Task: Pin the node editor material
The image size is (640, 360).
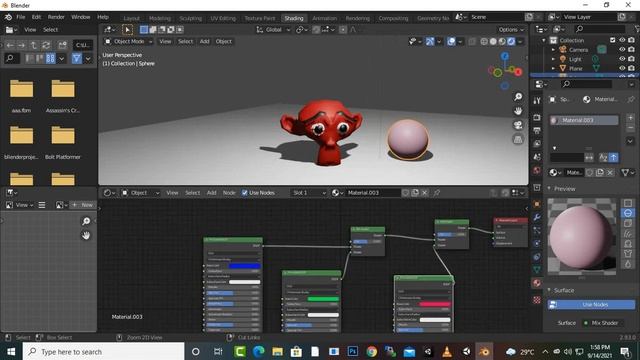Action: point(437,193)
